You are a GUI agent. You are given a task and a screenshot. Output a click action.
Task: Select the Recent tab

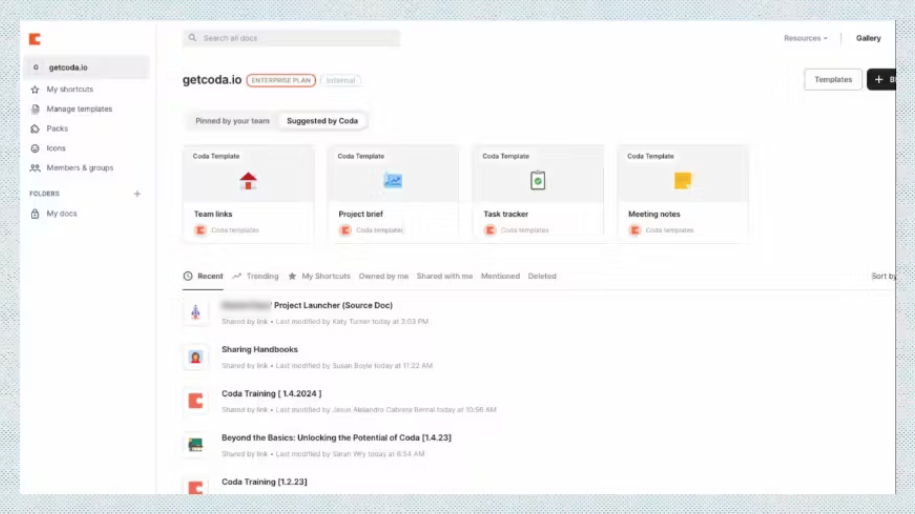pos(203,276)
